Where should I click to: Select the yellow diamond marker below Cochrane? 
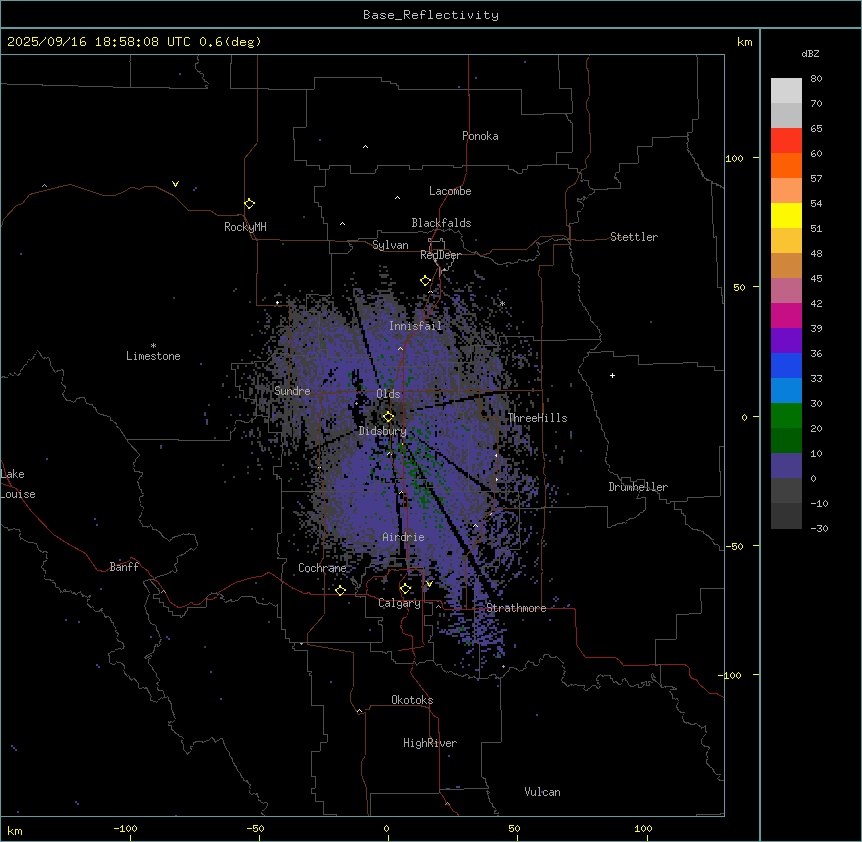[340, 591]
